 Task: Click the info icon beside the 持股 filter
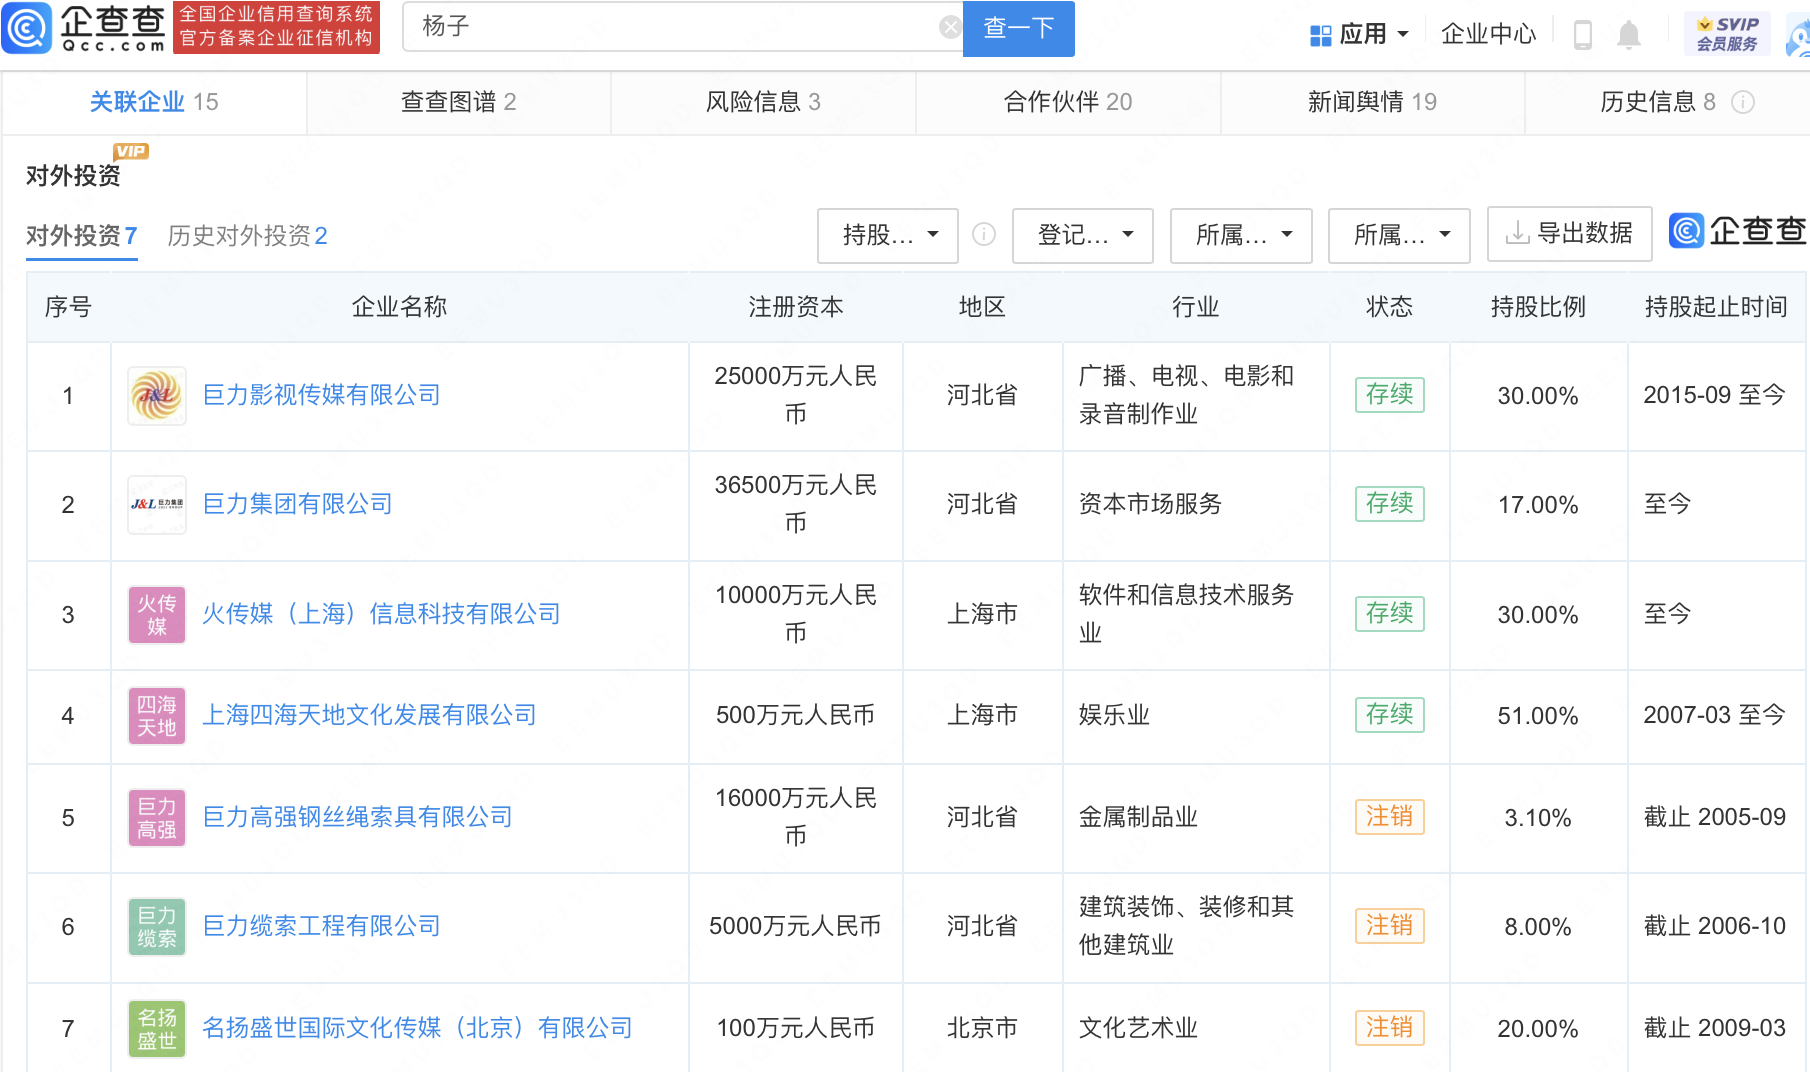(984, 234)
